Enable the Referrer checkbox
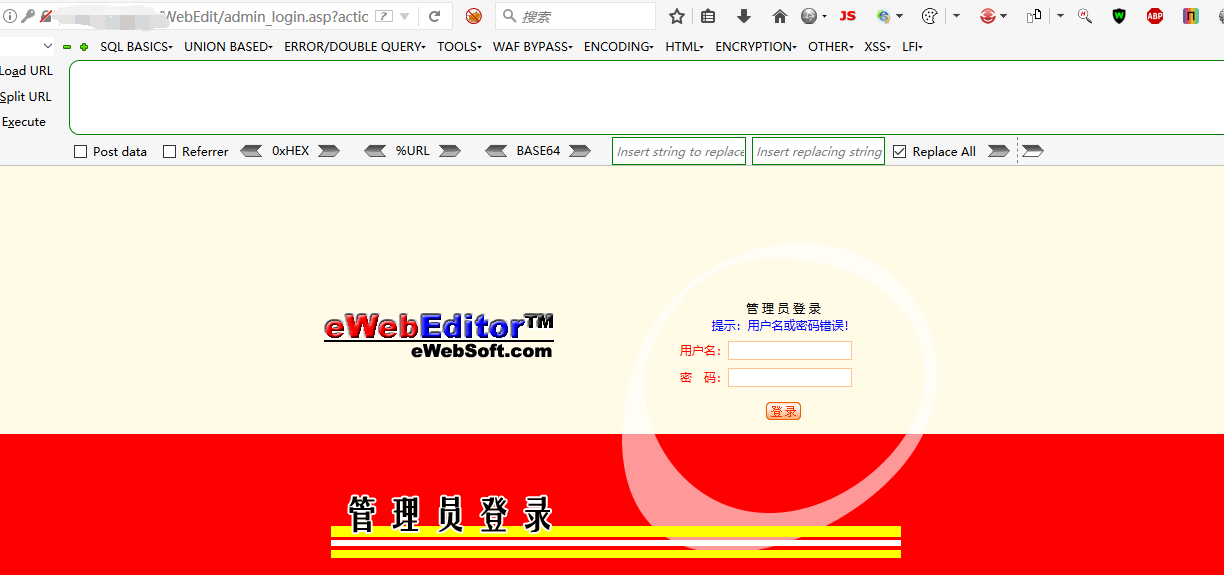This screenshot has width=1224, height=575. pyautogui.click(x=169, y=152)
